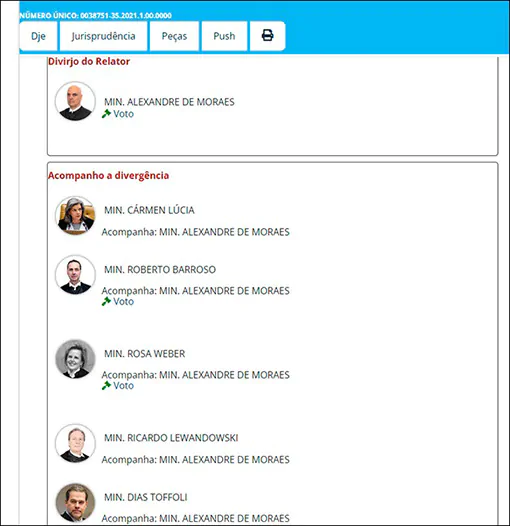Open Dias Toffoli portrait photo
Screen dimensions: 510x526
pyautogui.click(x=75, y=503)
